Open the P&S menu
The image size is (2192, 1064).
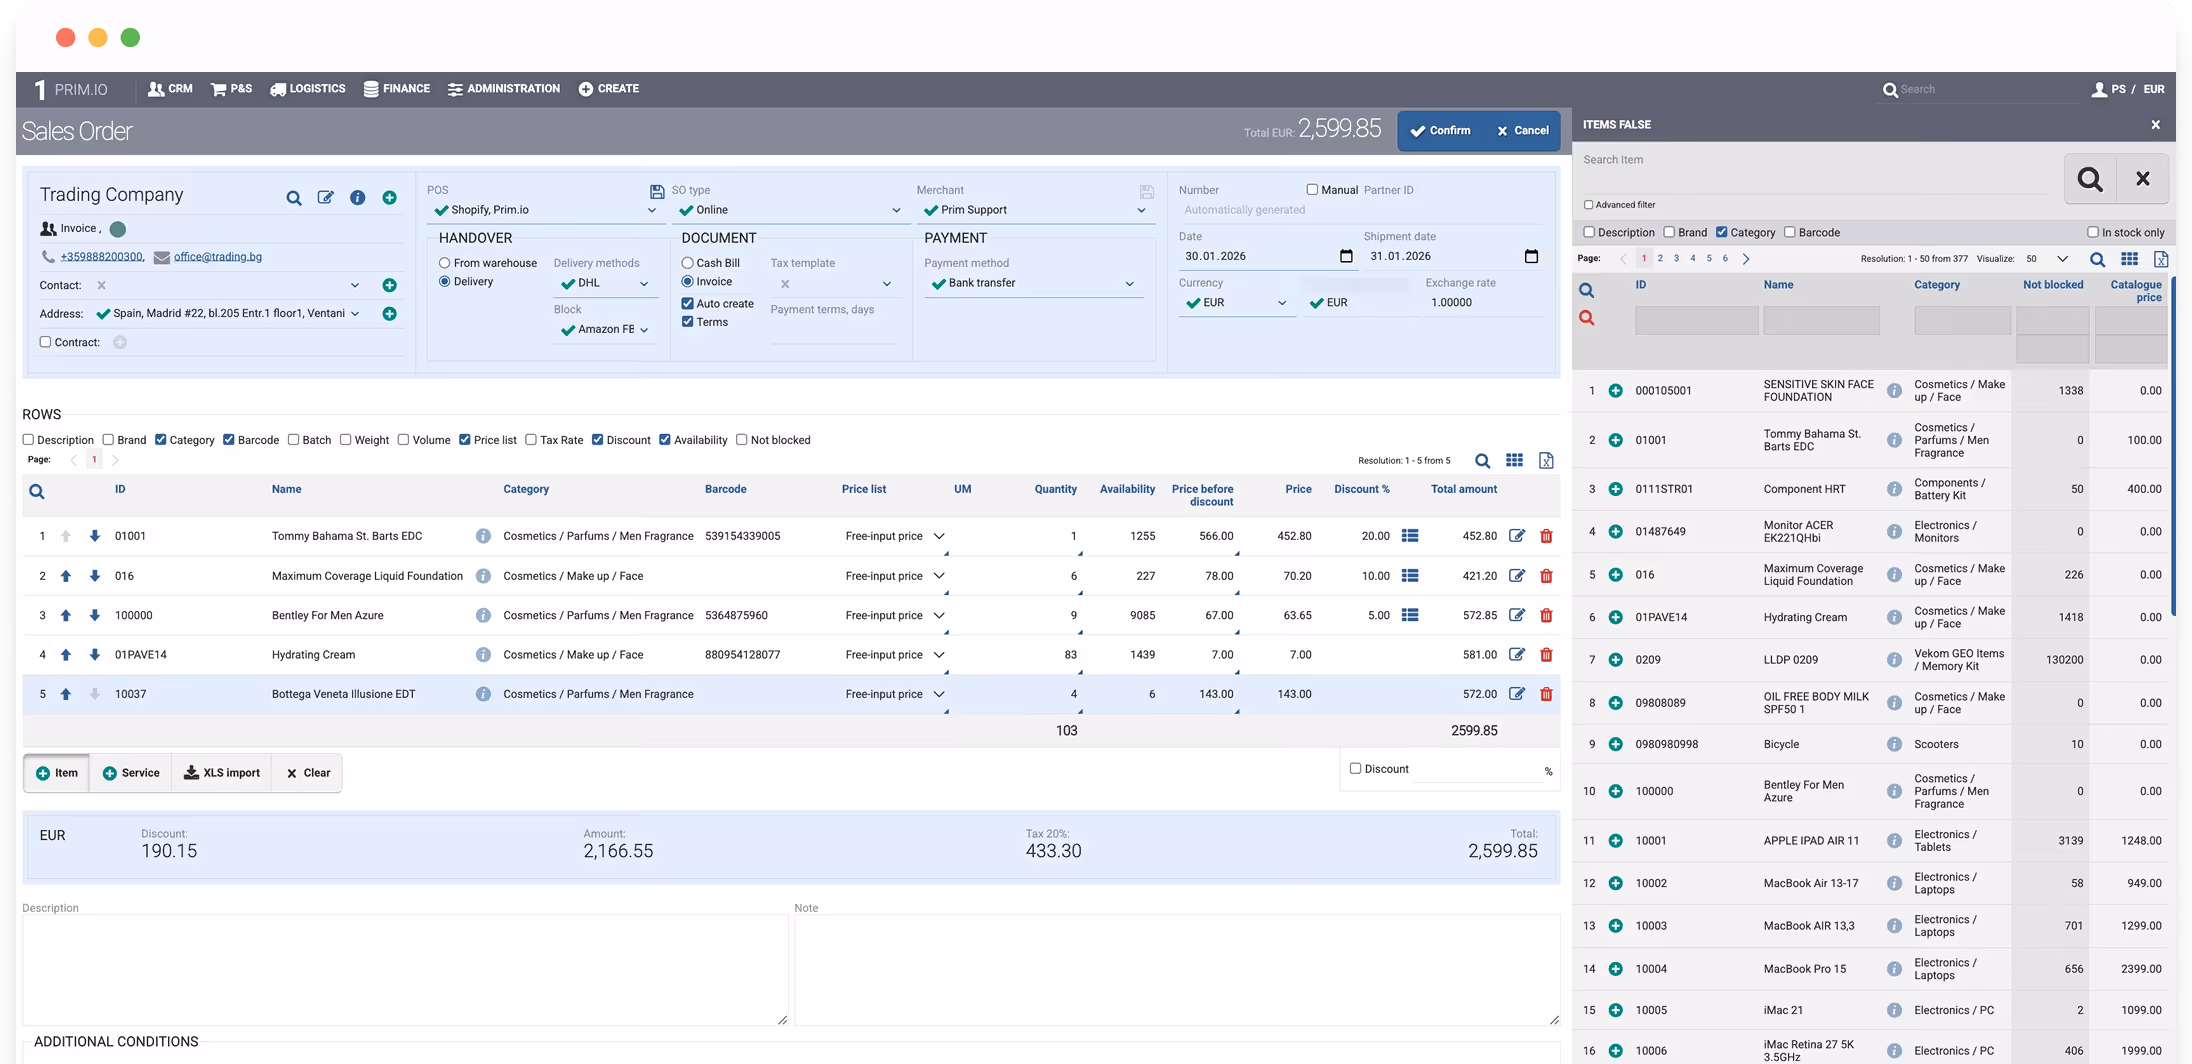[231, 89]
